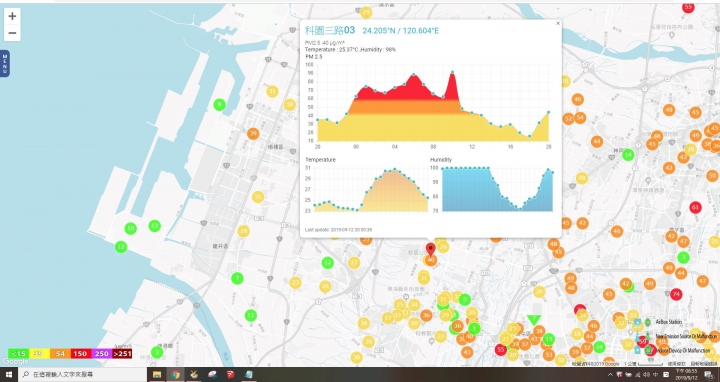The width and height of the screenshot is (720, 382).
Task: Select the green 1 sensor marker
Action: click(474, 329)
